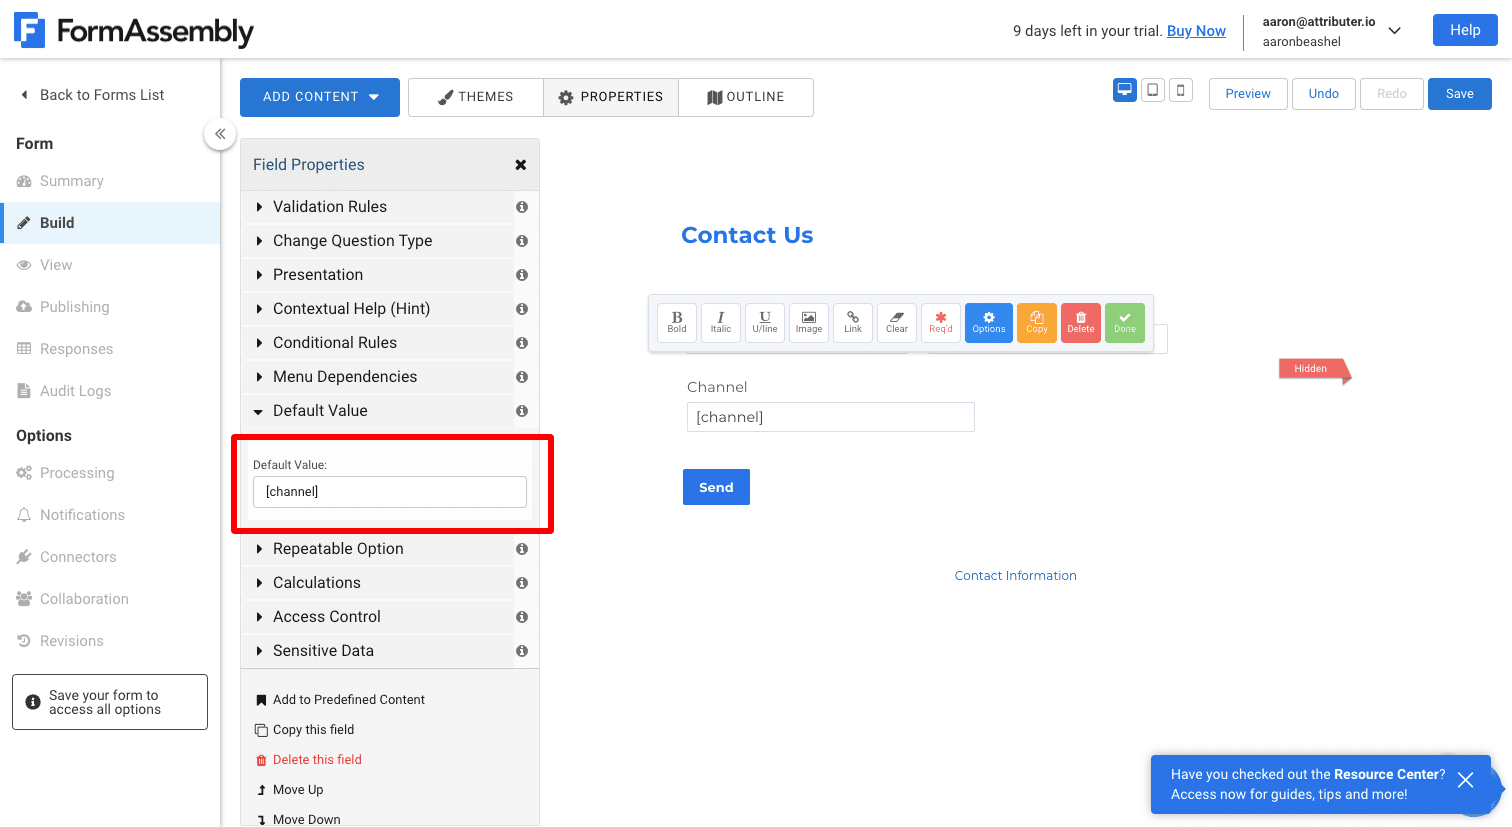
Task: Duplicate the field using the orange Copy icon
Action: click(1036, 322)
